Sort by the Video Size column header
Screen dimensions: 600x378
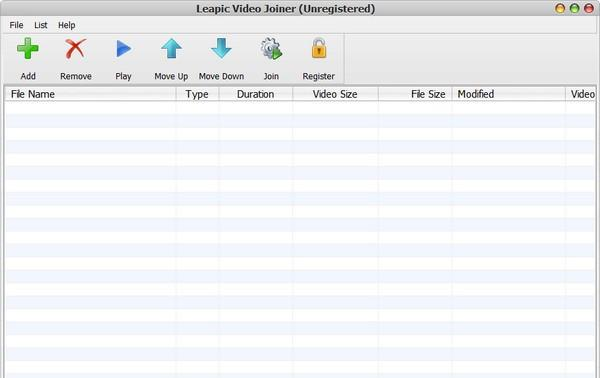[335, 94]
